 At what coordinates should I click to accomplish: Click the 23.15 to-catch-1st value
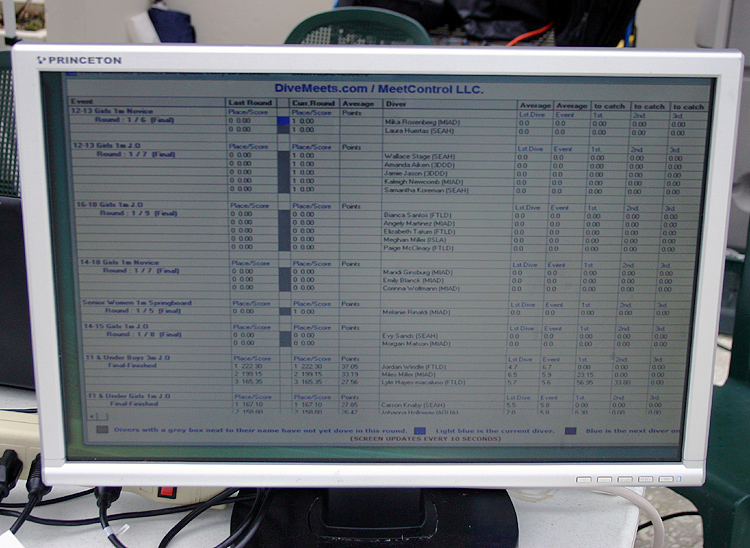pos(585,375)
